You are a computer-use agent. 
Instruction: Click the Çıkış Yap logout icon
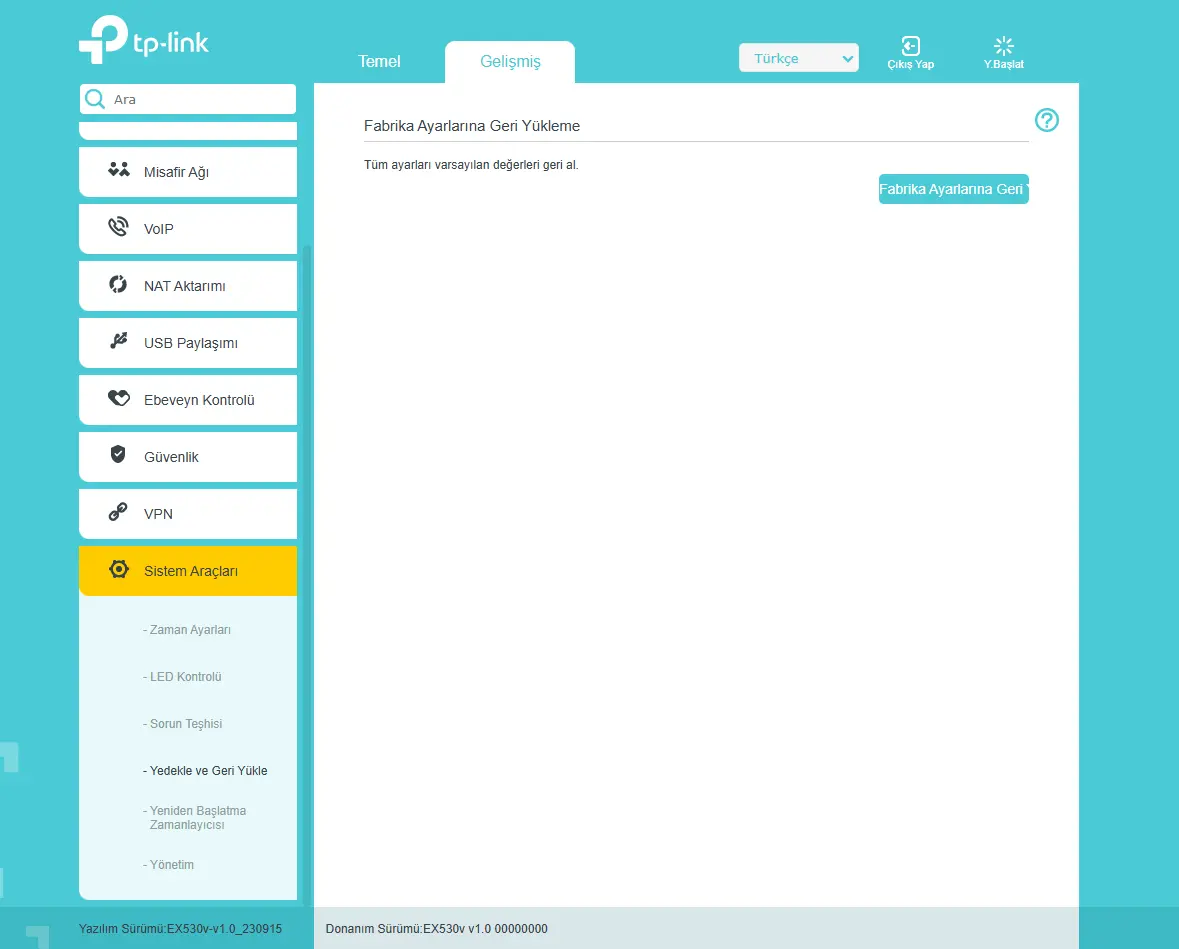coord(911,46)
